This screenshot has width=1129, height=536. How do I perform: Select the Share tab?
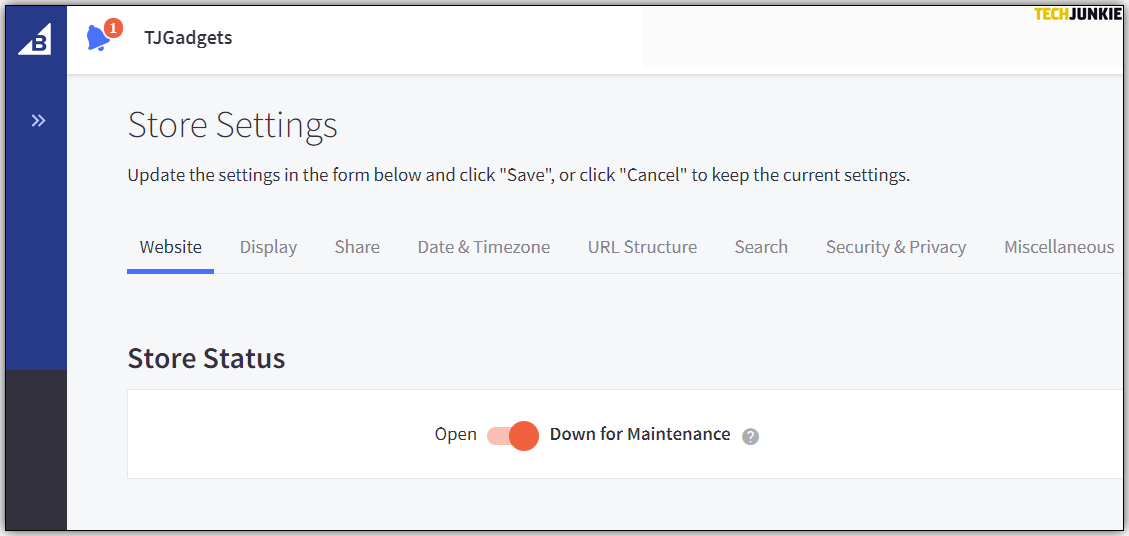click(357, 247)
